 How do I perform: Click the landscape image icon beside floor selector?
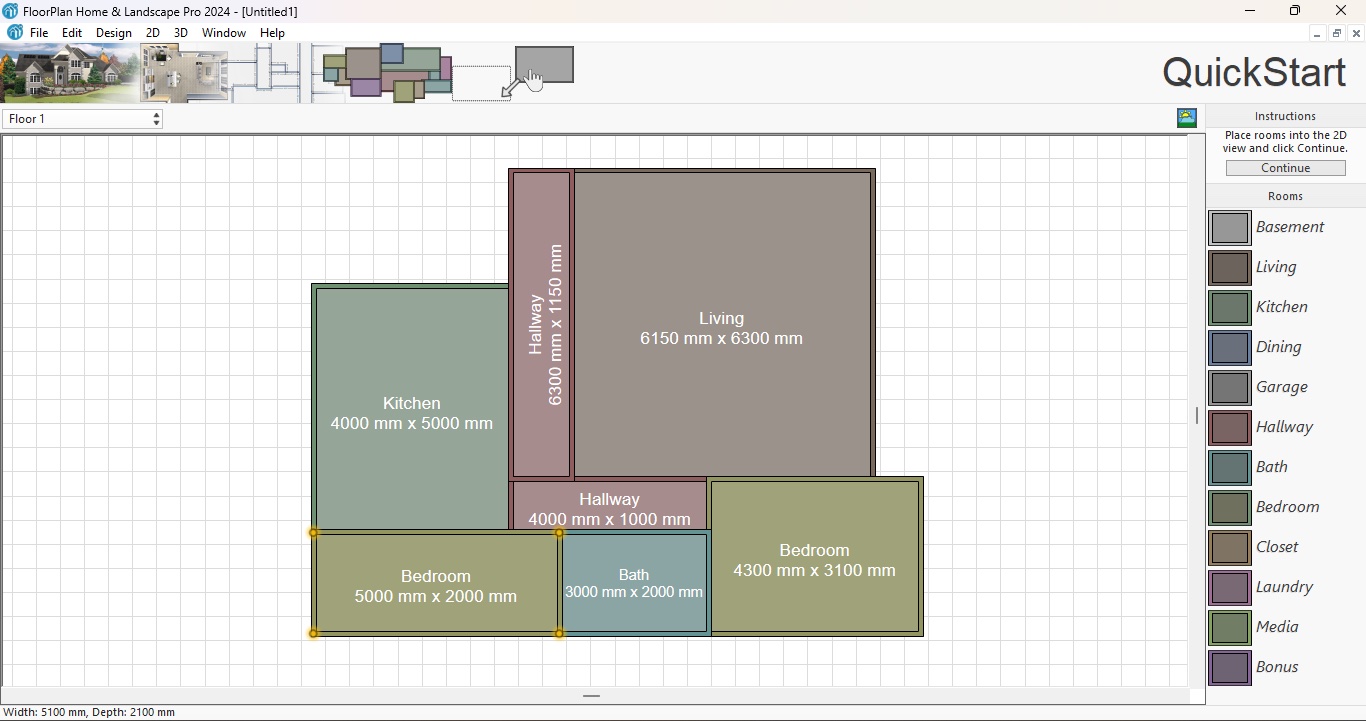1186,118
